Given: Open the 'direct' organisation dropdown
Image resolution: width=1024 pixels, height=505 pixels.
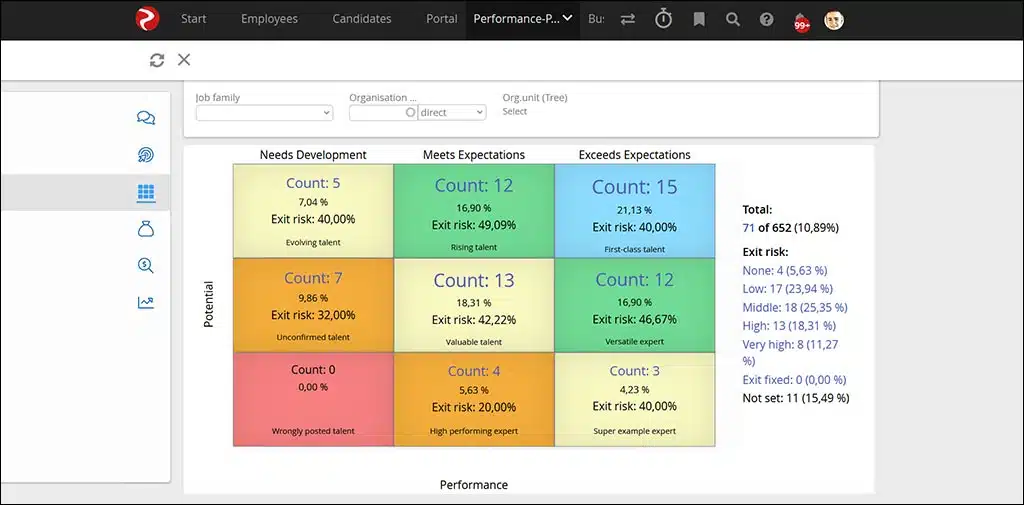Looking at the screenshot, I should (x=452, y=113).
